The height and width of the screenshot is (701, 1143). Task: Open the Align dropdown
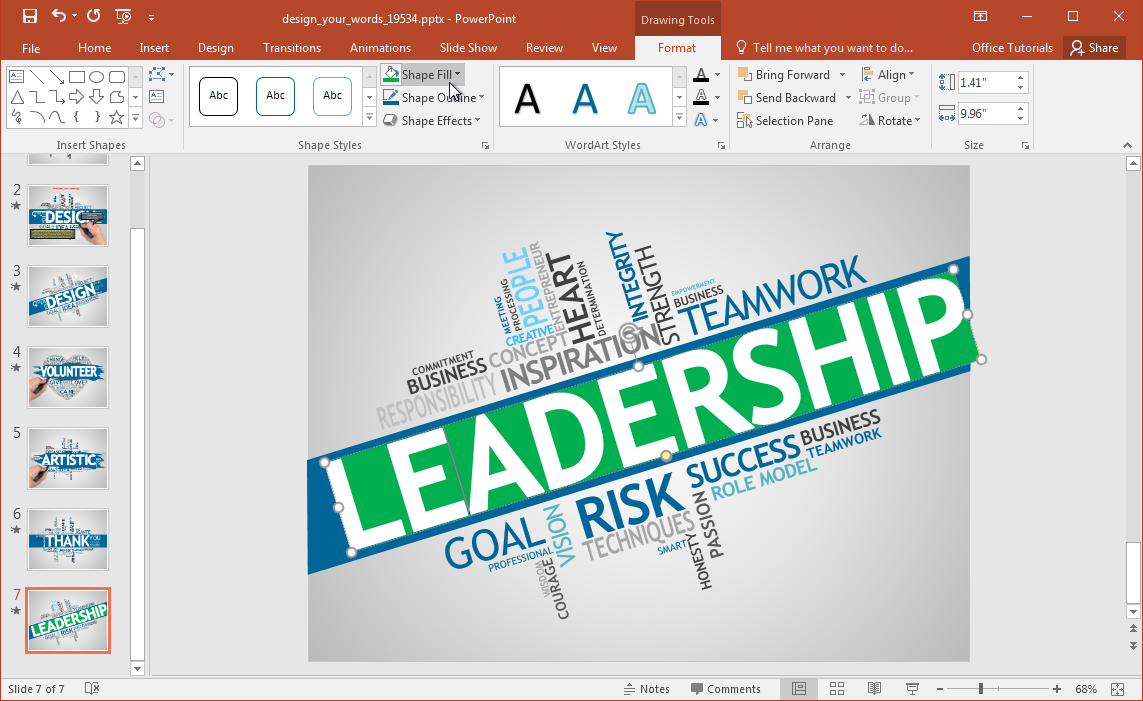click(884, 75)
